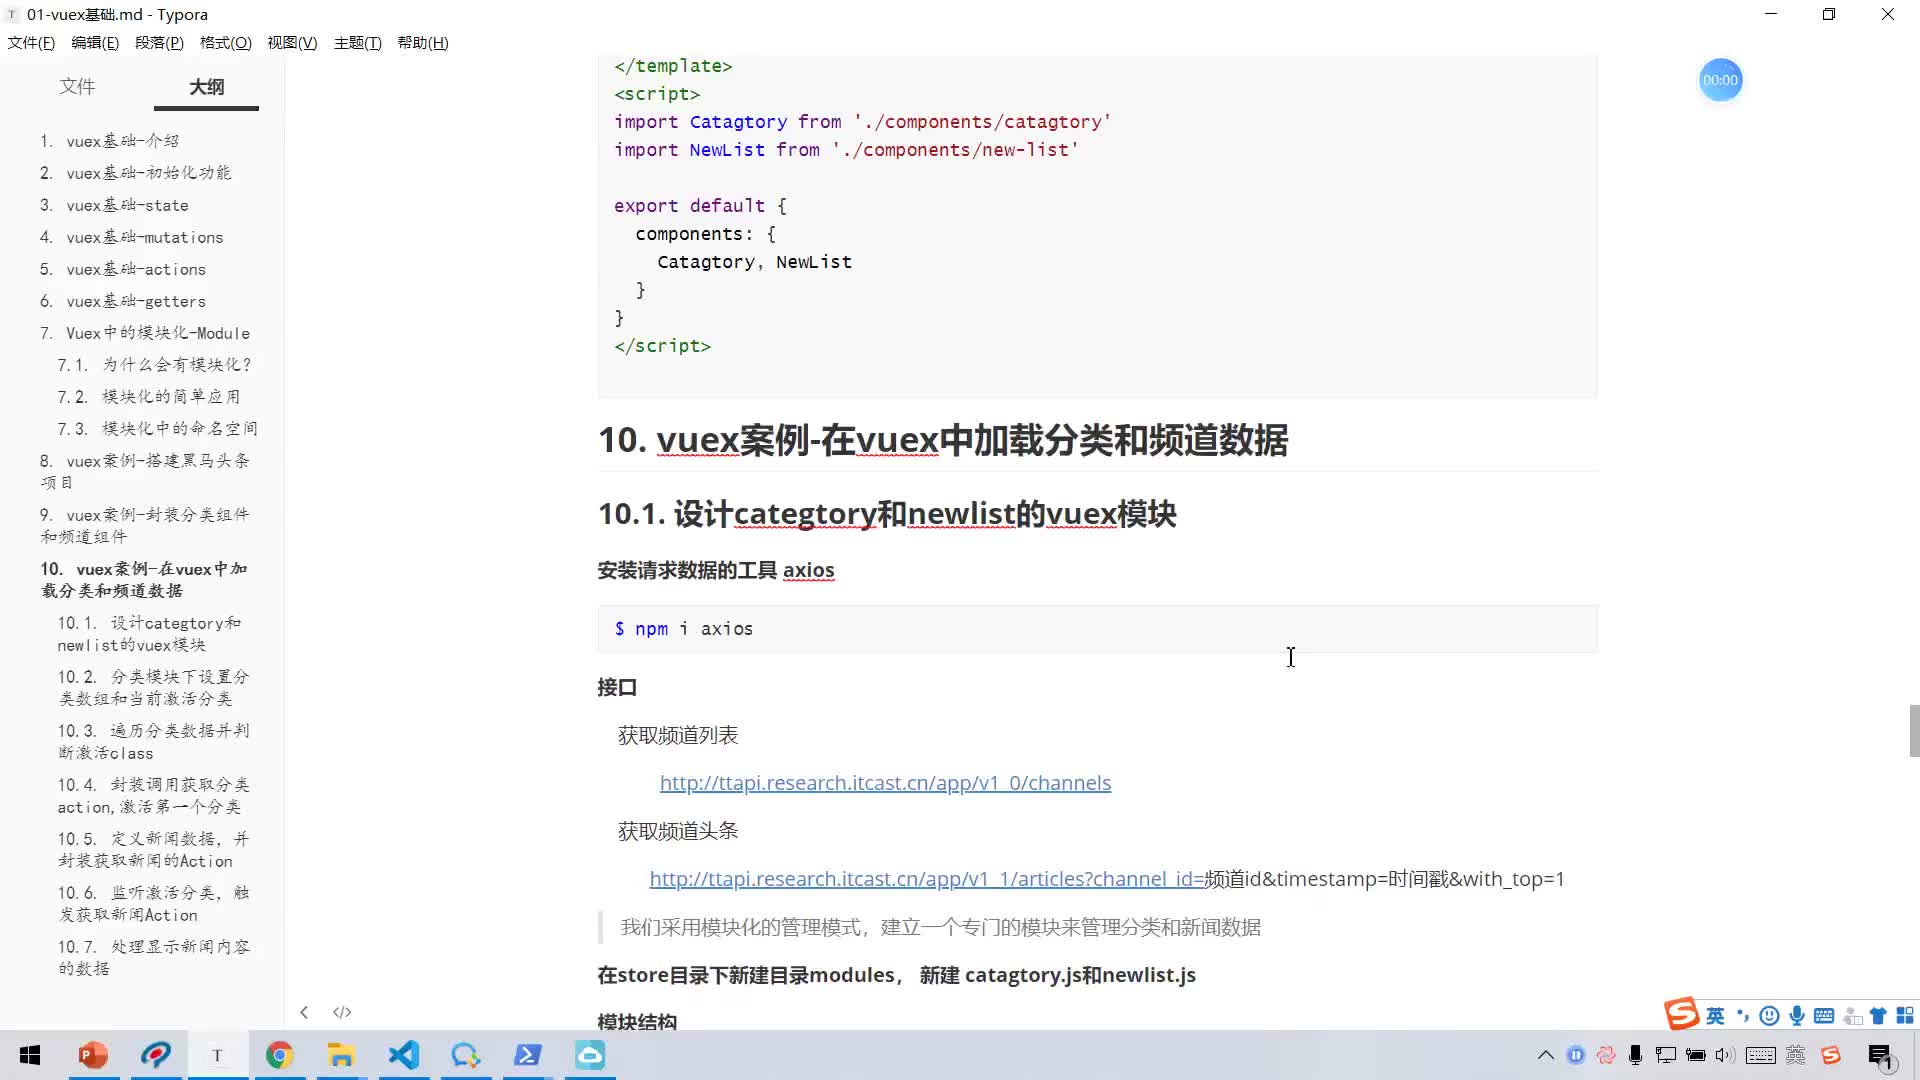This screenshot has width=1920, height=1080.
Task: Jump to outline item vuex基础-actions
Action: (x=135, y=269)
